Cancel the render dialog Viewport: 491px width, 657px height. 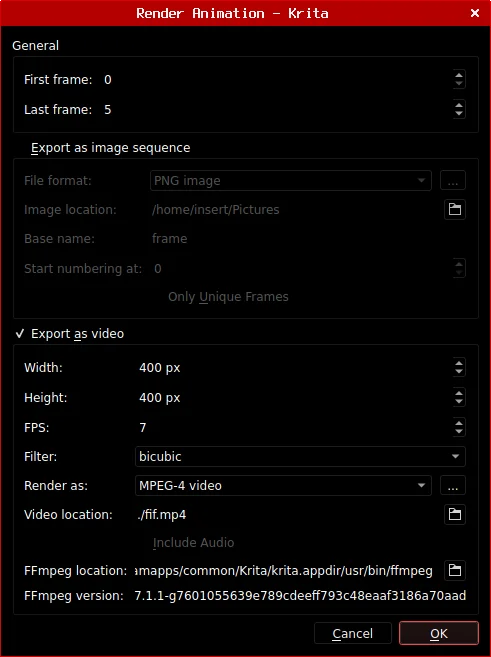pos(353,633)
